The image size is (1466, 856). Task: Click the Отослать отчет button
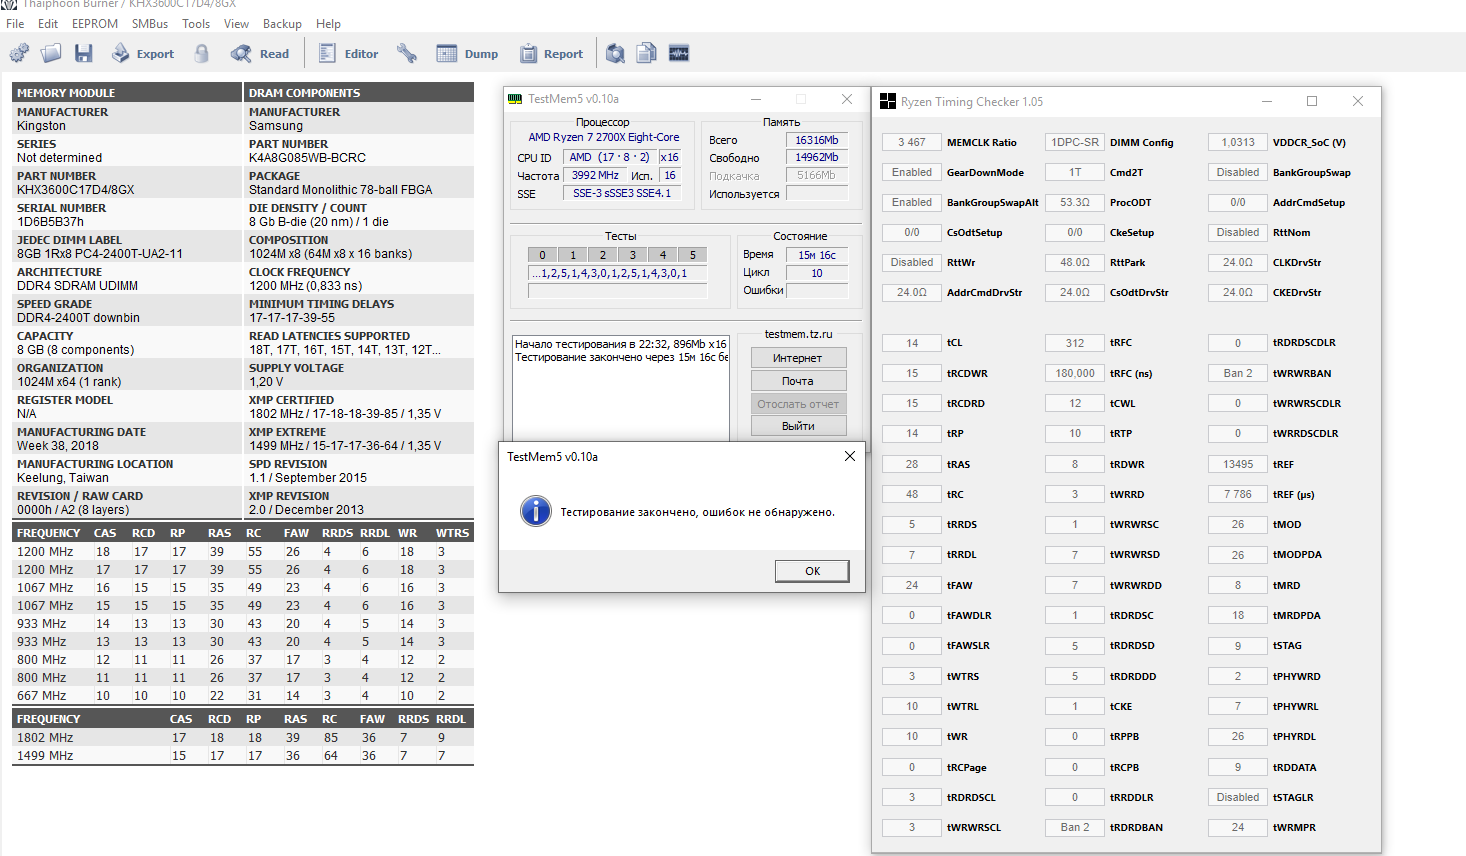point(798,404)
